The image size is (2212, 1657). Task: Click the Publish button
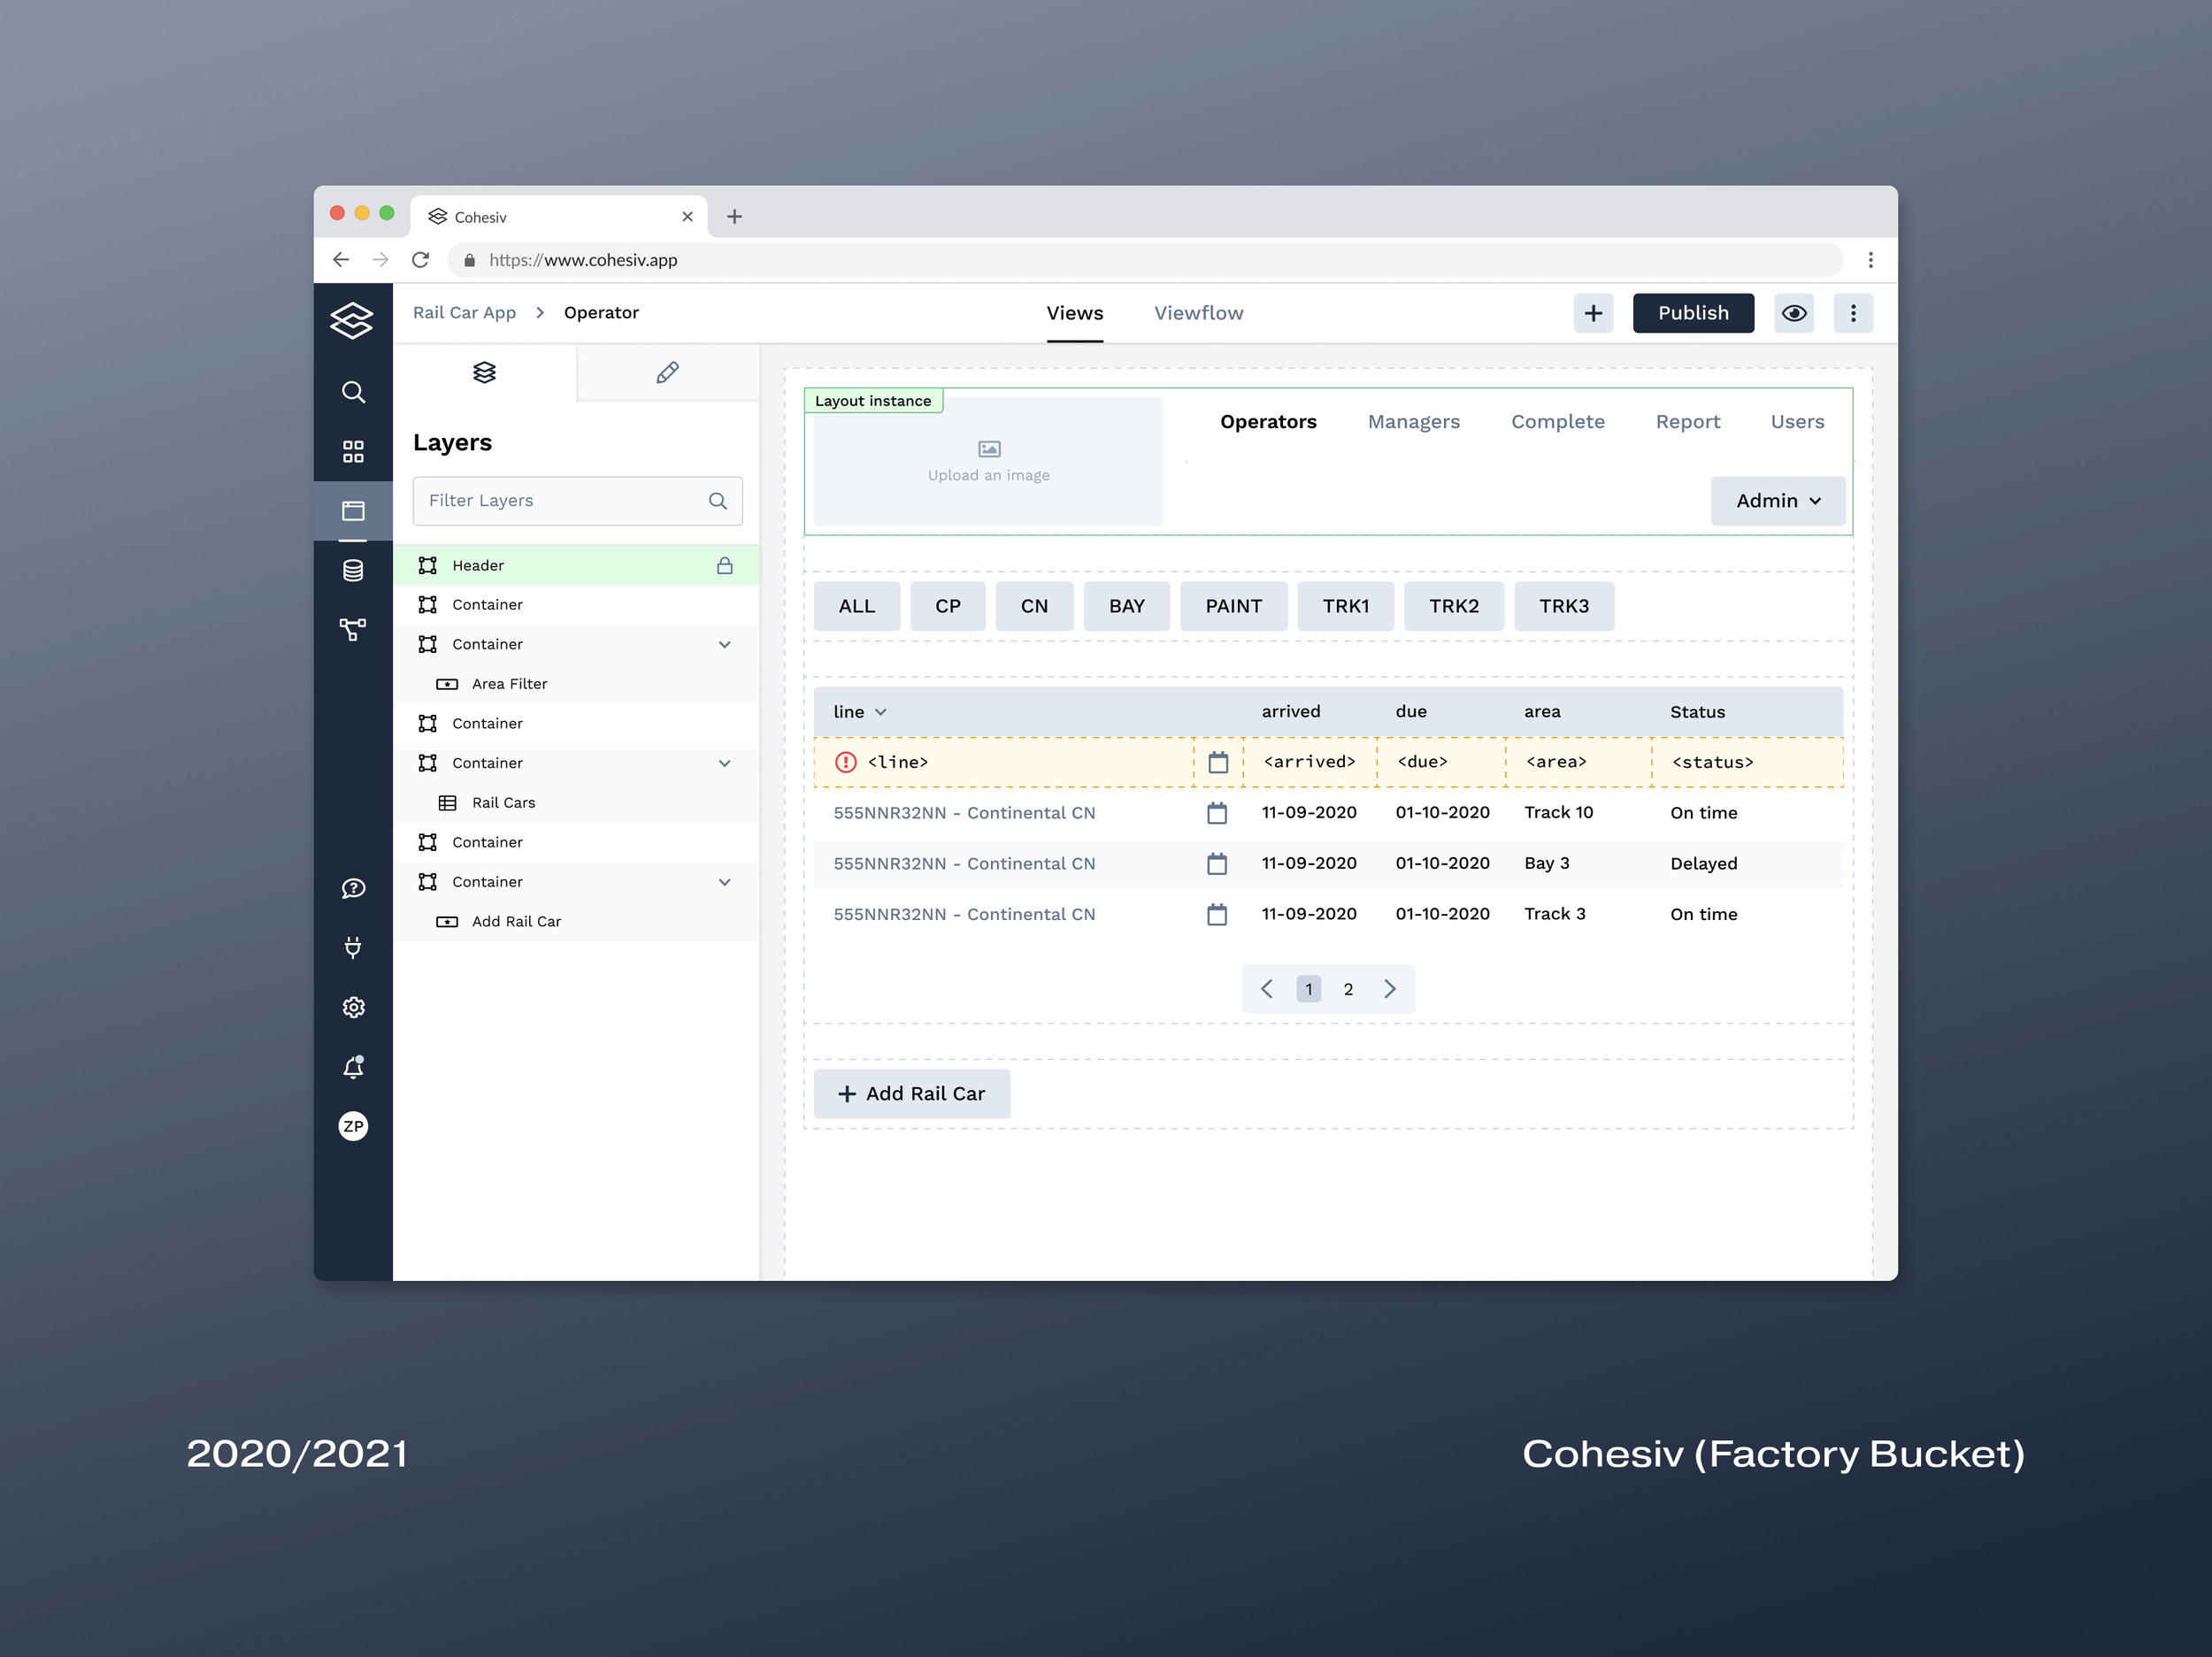click(x=1692, y=313)
